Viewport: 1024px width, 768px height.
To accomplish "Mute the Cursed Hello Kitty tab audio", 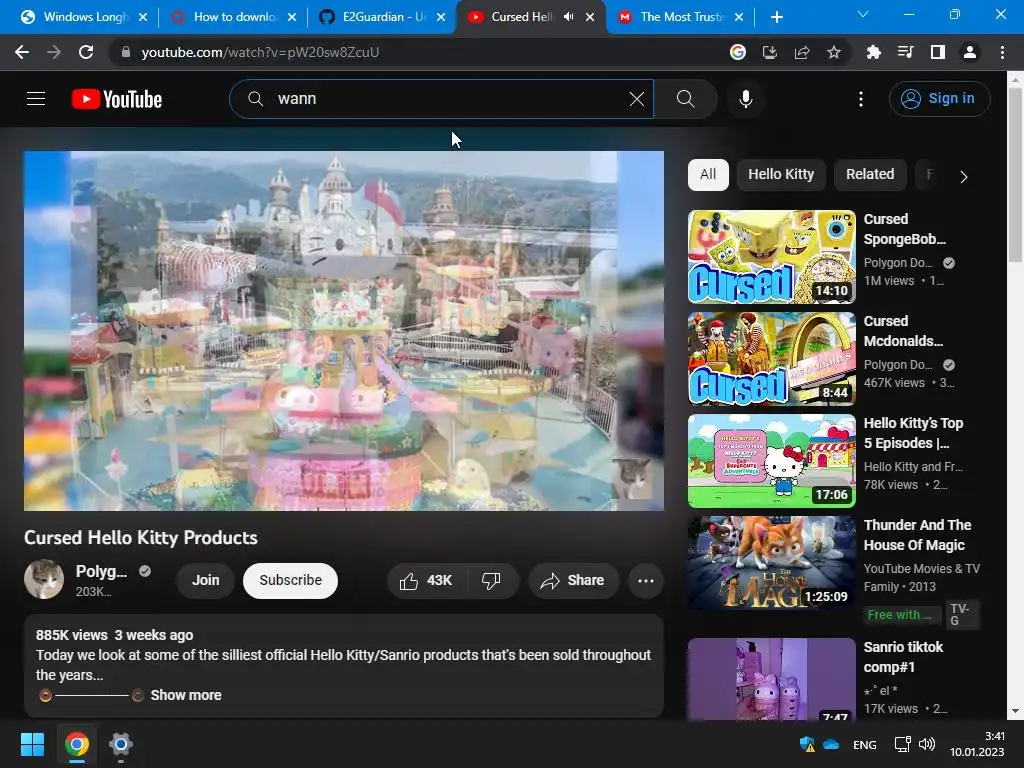I will tap(569, 17).
